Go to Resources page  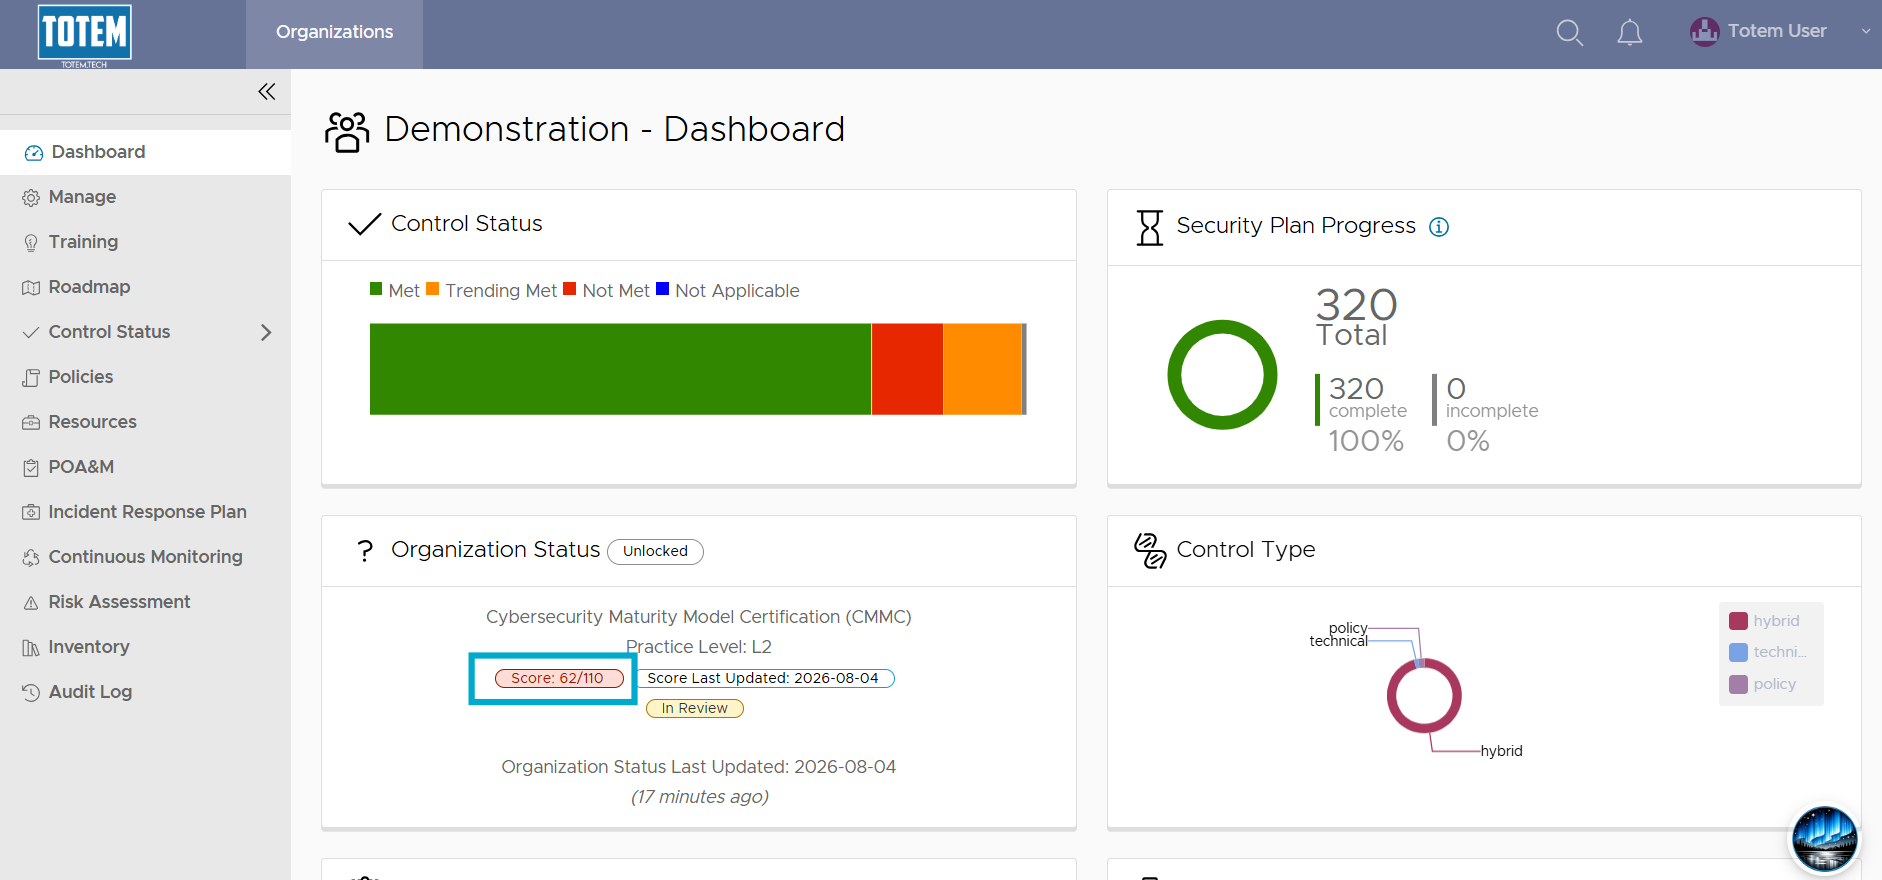click(145, 422)
